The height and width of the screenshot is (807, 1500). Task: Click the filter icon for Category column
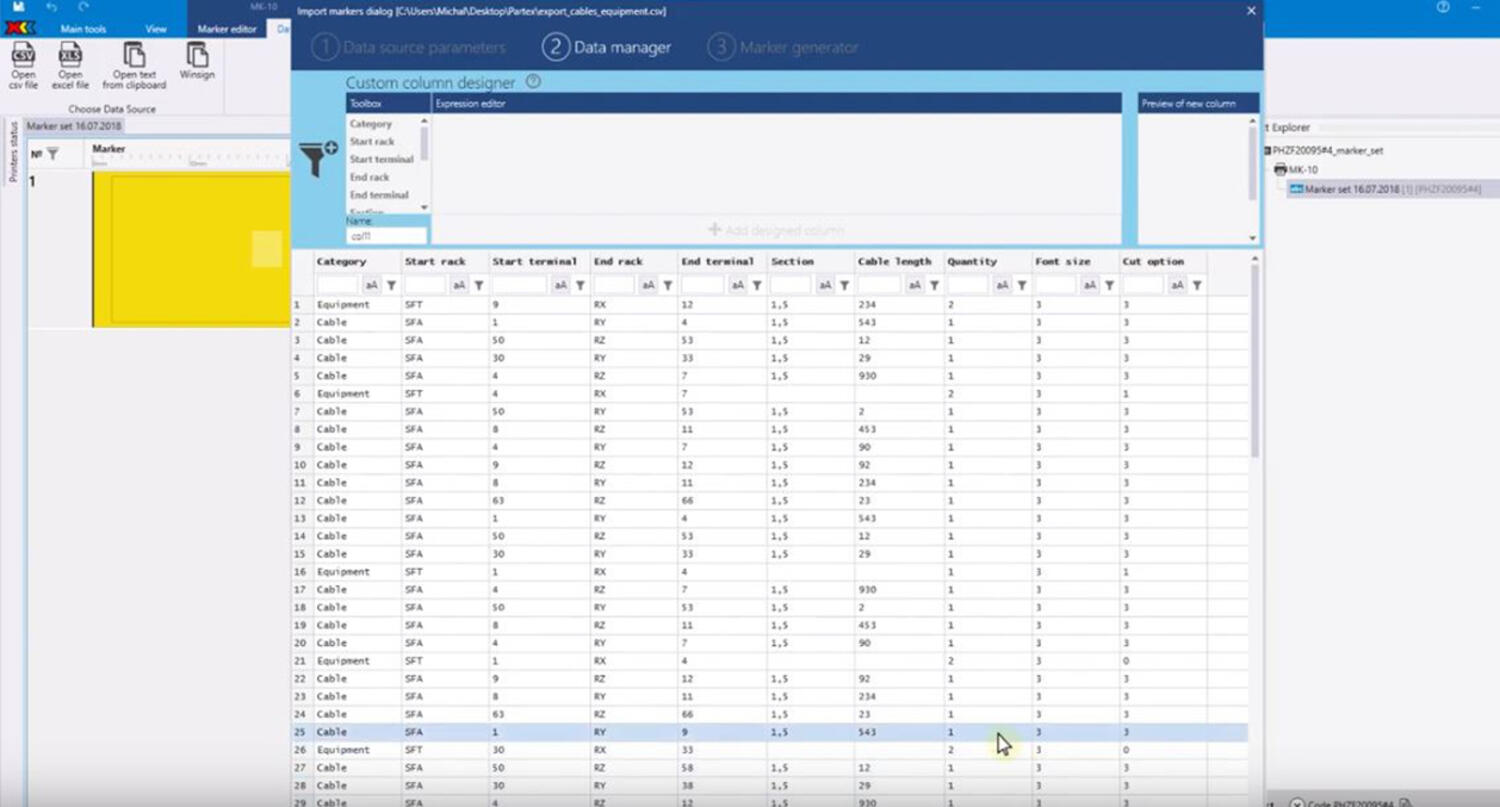click(391, 286)
